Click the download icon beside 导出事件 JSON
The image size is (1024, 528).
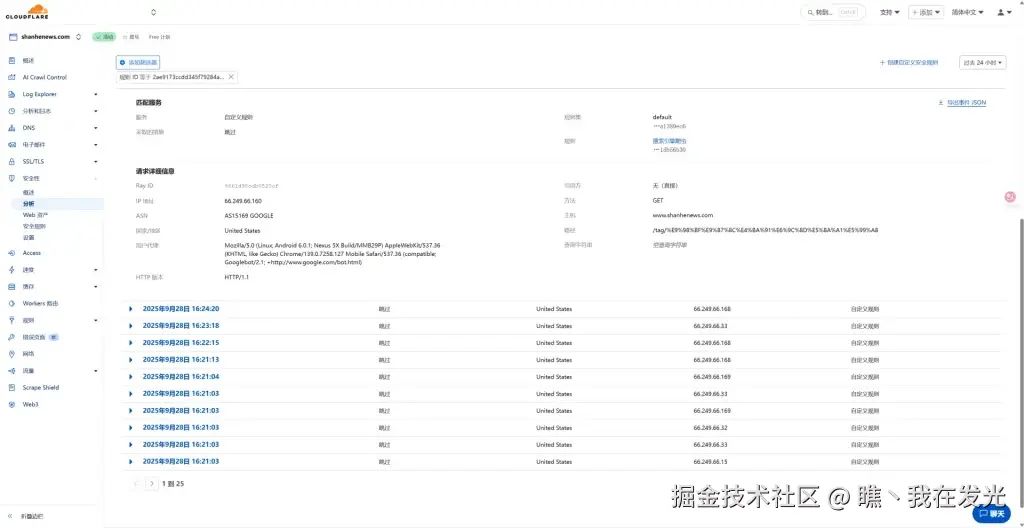940,103
